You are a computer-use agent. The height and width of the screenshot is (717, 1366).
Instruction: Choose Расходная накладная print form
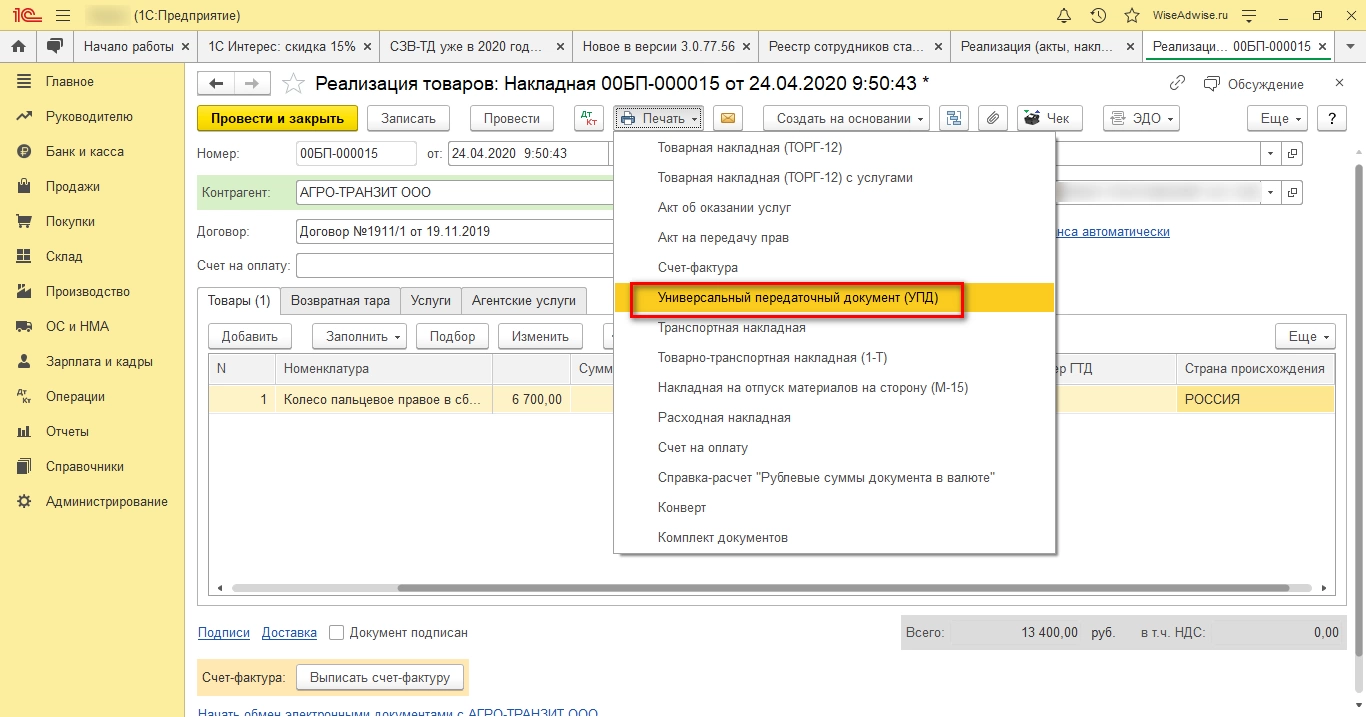tap(834, 418)
